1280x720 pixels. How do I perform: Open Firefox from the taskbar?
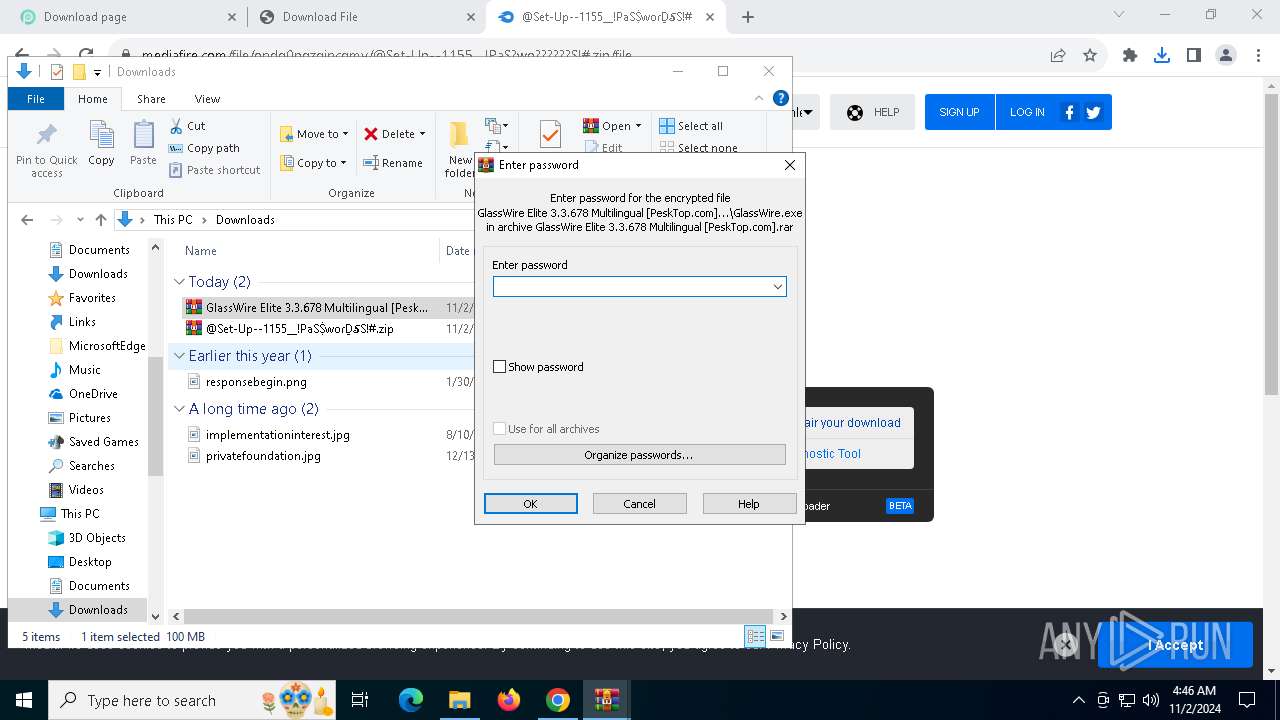click(x=509, y=700)
